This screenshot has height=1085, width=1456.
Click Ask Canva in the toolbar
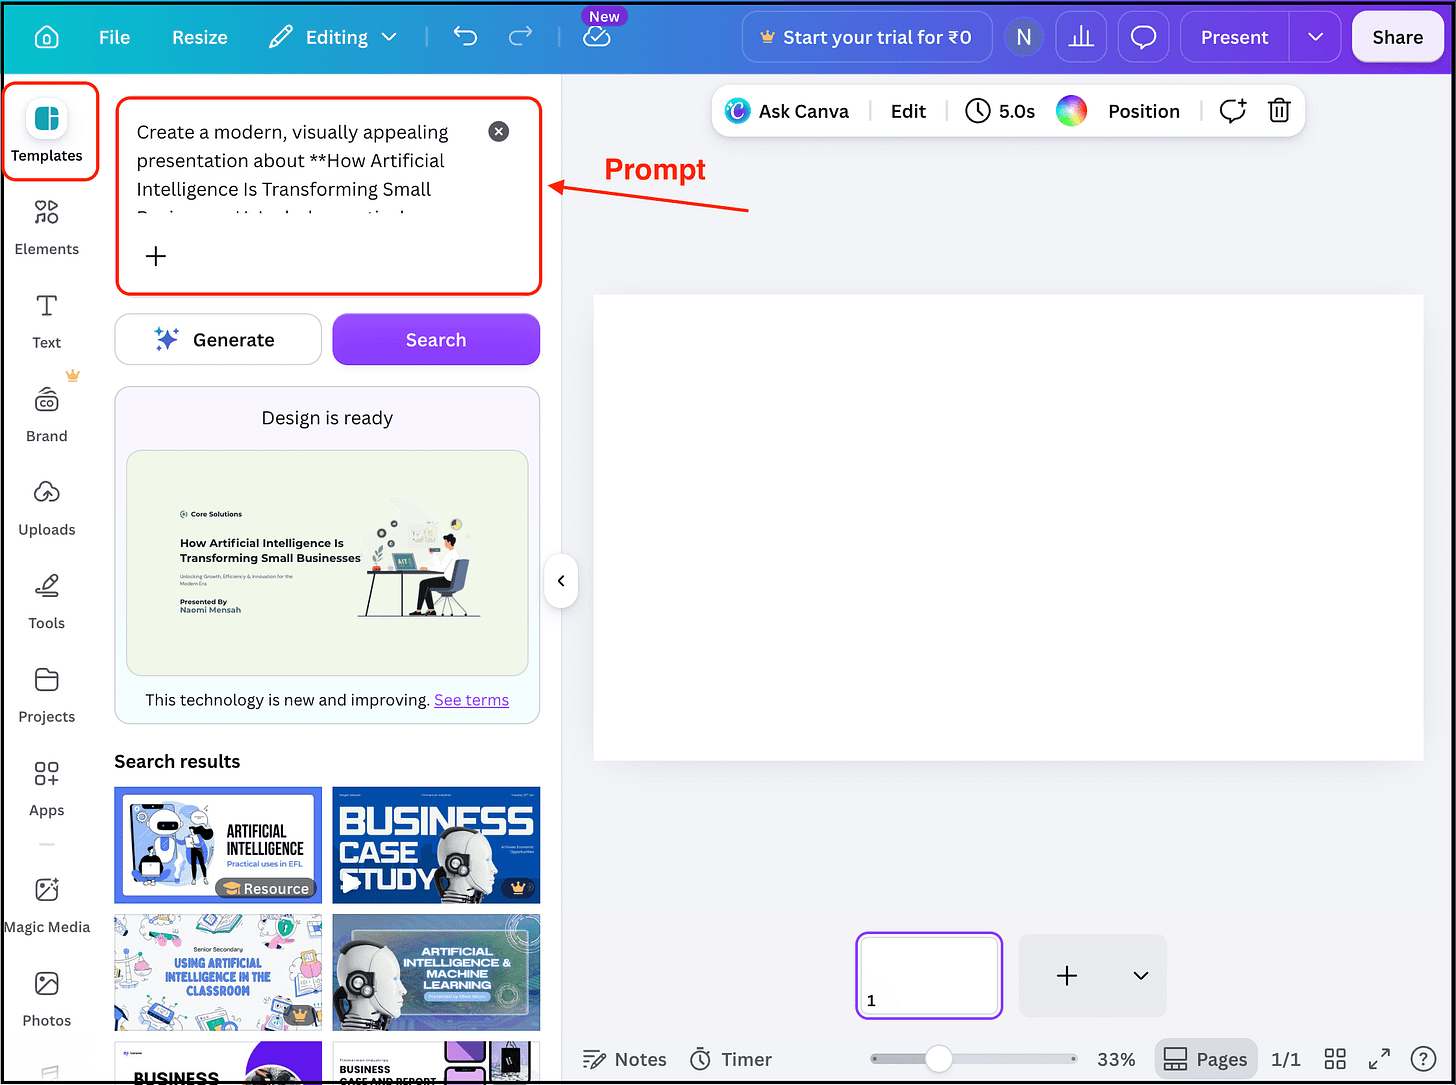click(787, 111)
